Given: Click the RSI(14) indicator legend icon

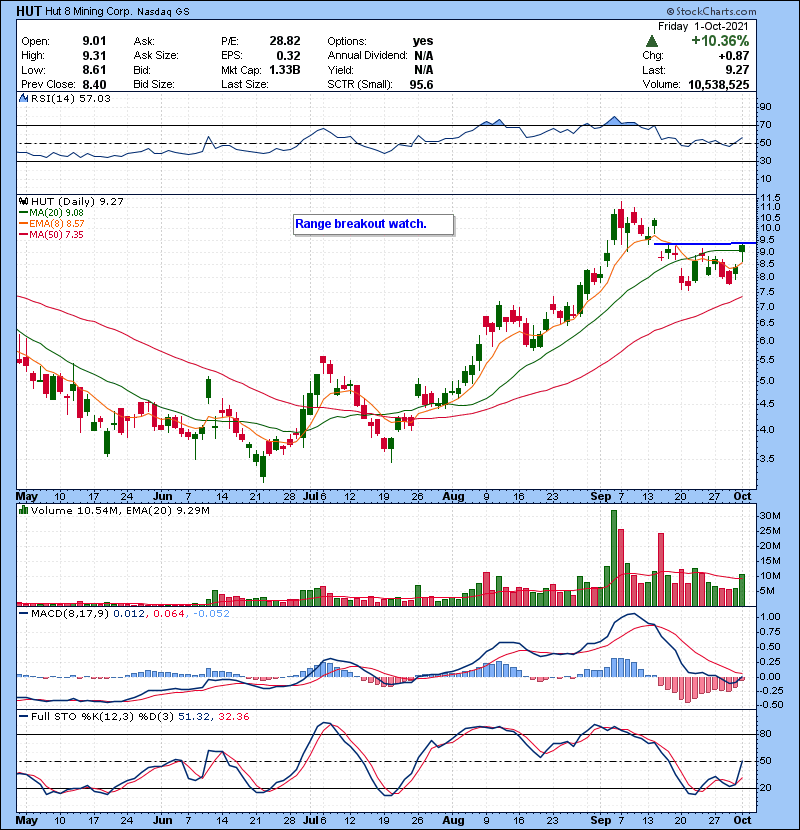Looking at the screenshot, I should [23, 98].
